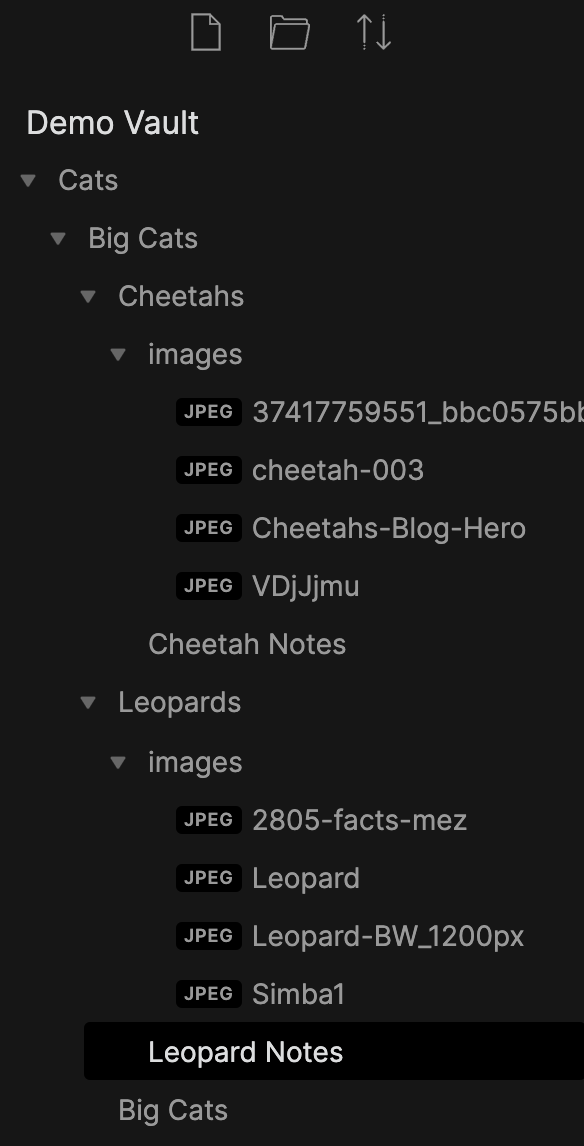584x1146 pixels.
Task: Click JPEG badge next to VDjJjmu
Action: (209, 586)
